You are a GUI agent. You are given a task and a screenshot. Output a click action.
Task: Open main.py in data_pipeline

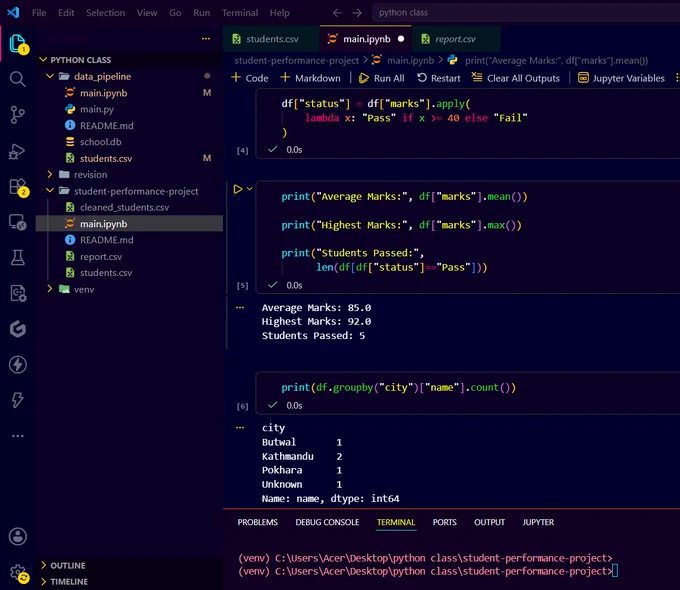point(97,109)
